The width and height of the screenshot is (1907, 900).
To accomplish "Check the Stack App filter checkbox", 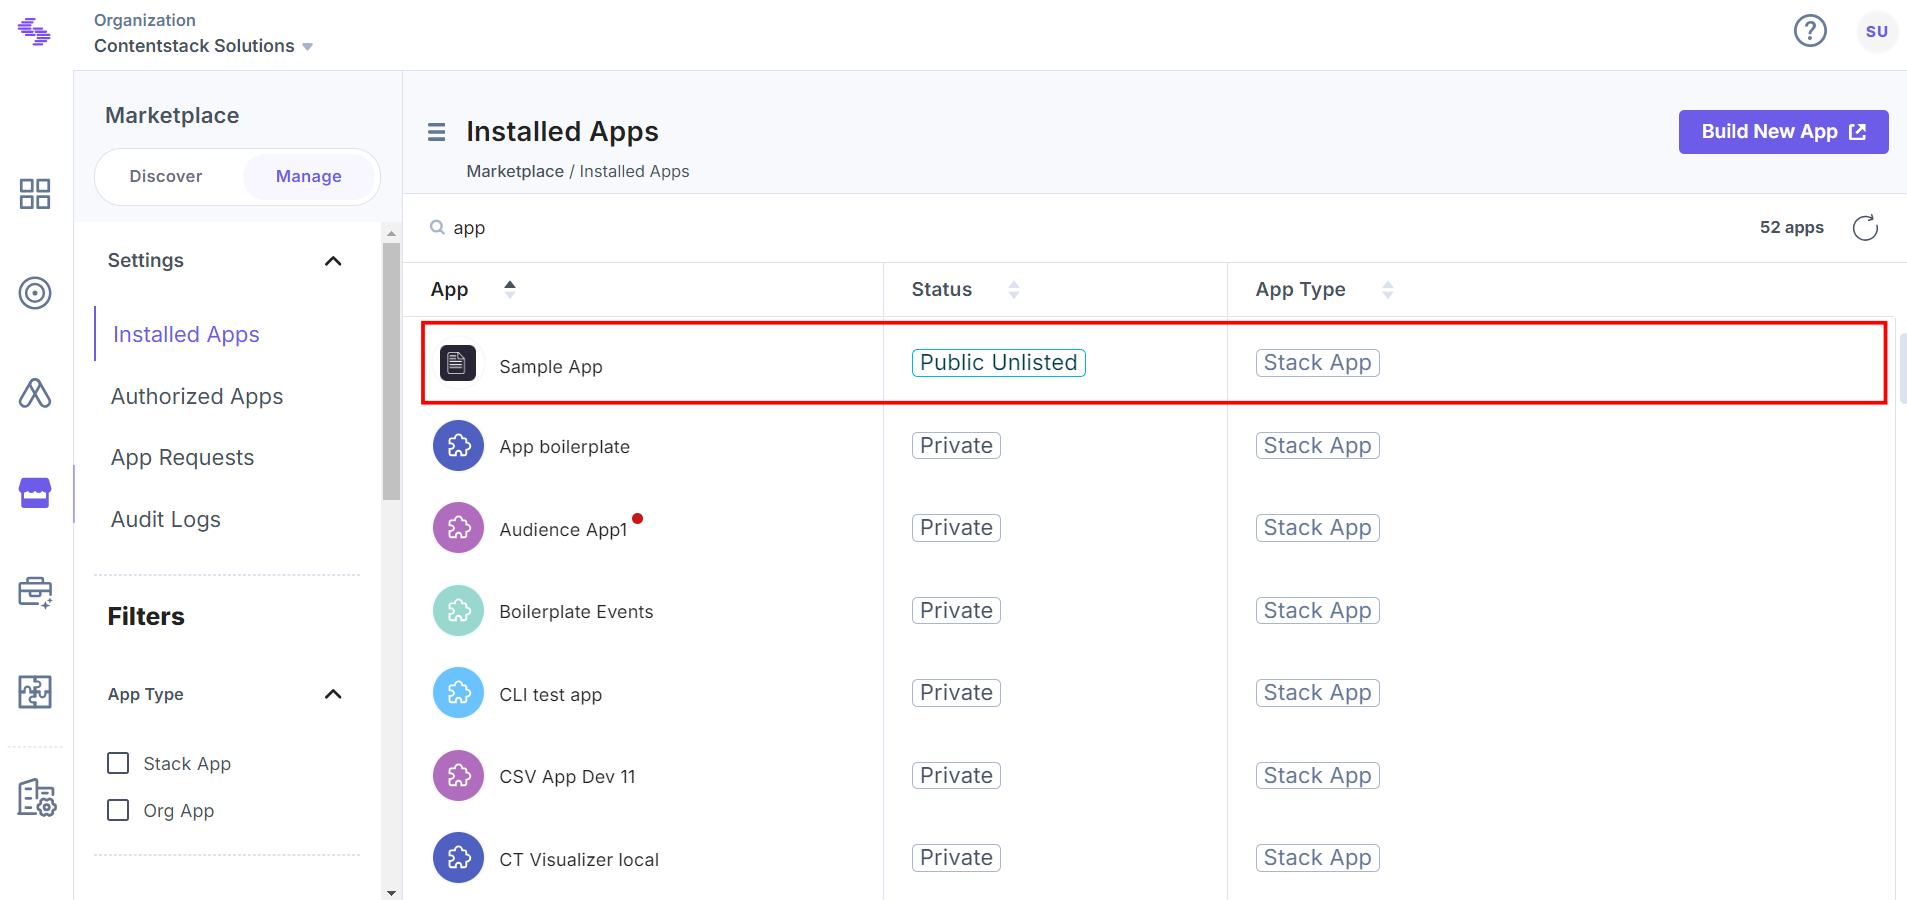I will click(118, 763).
